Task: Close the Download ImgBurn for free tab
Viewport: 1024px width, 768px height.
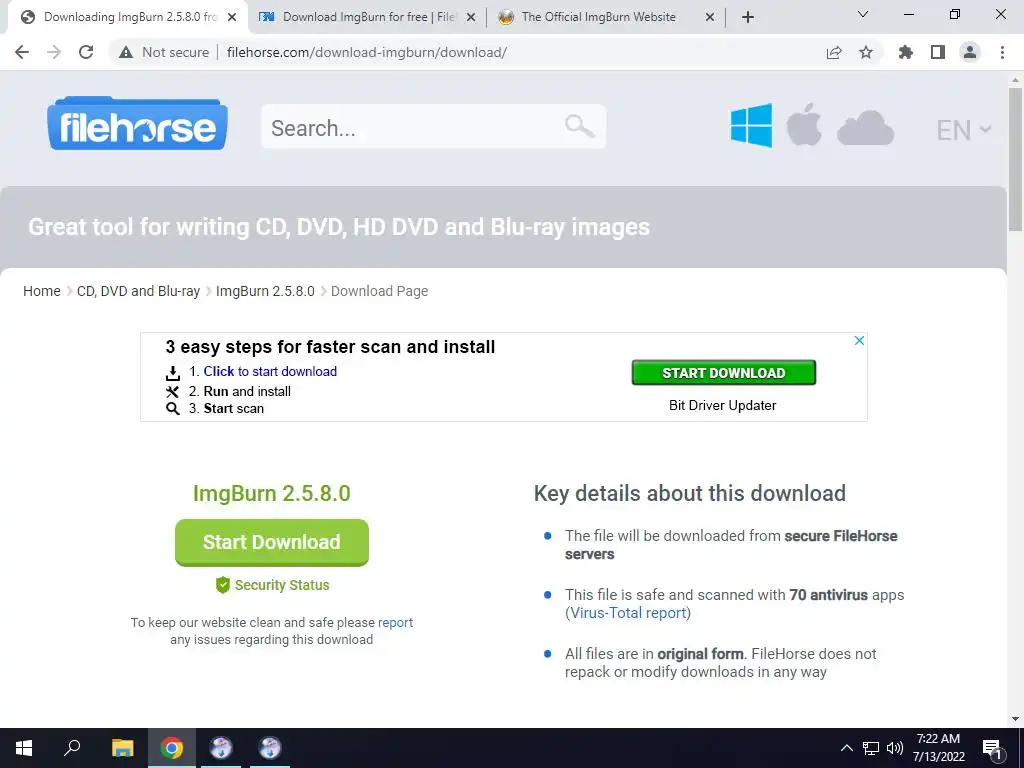Action: 471,18
